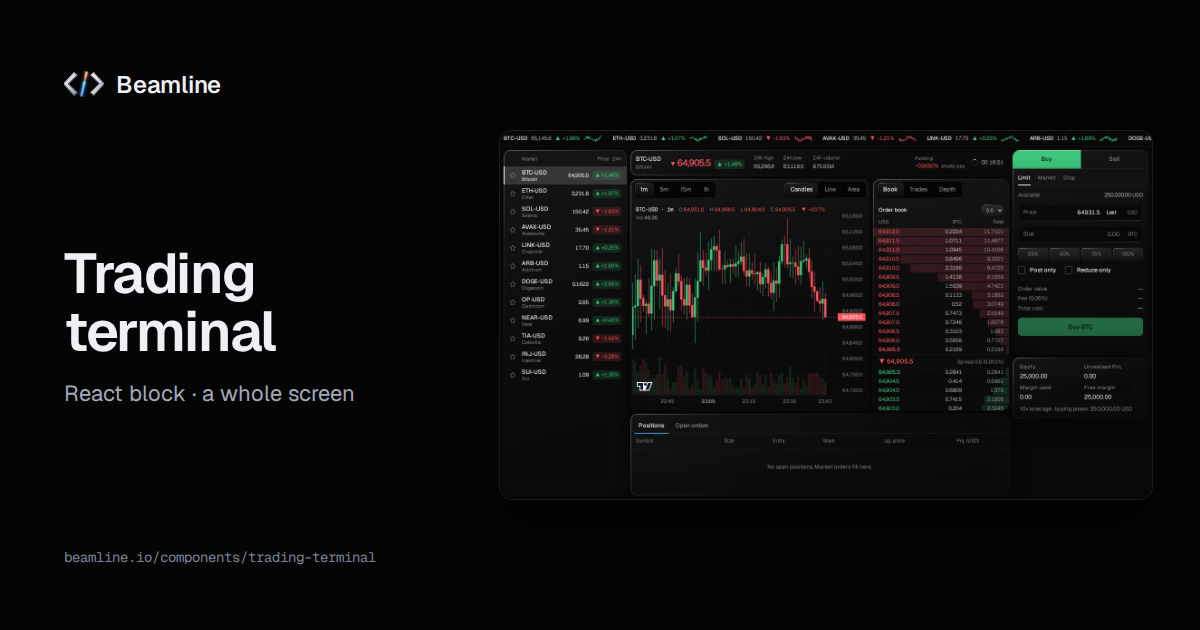Click the Last price button in the Price field
Viewport: 1200px width, 630px height.
[x=1111, y=212]
